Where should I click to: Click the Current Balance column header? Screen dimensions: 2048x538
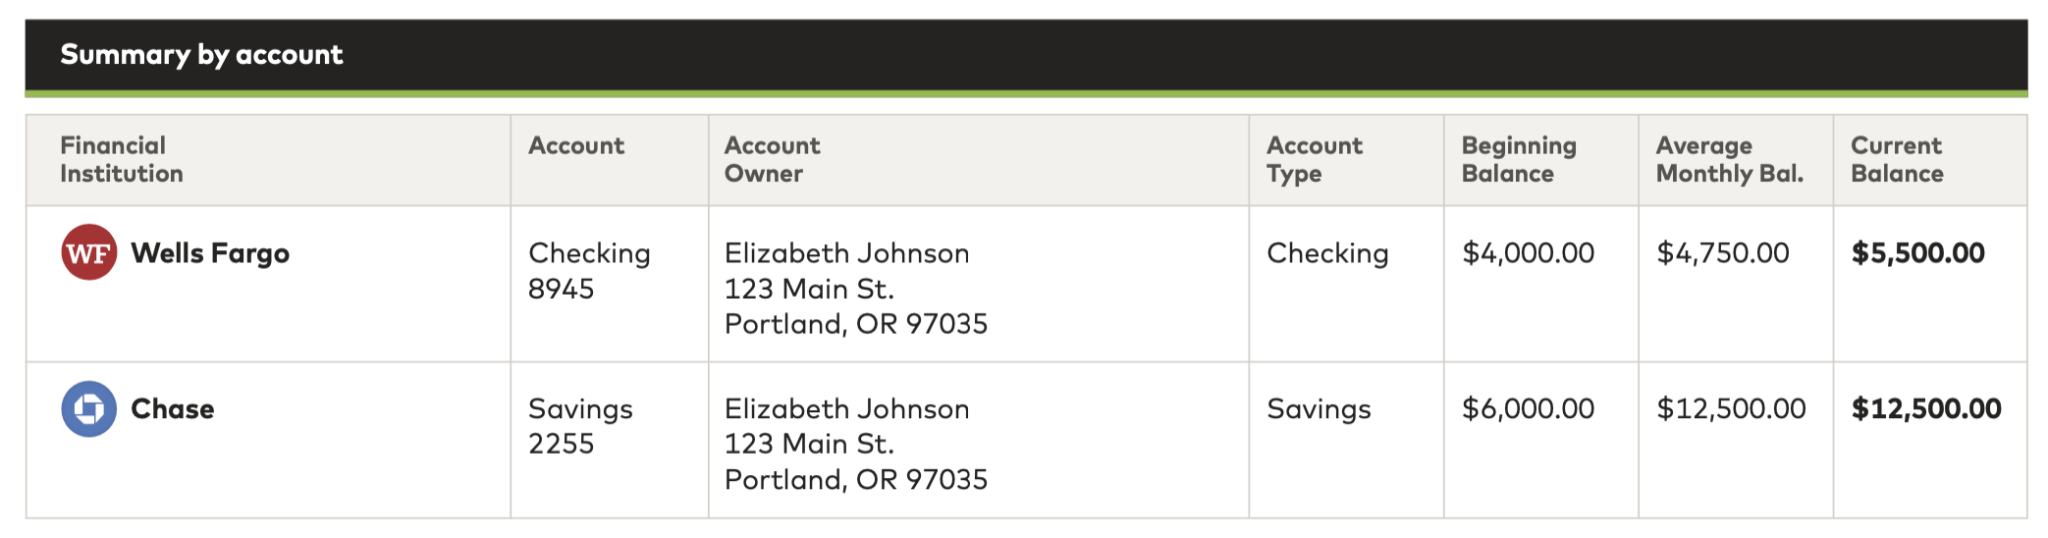(x=1896, y=159)
